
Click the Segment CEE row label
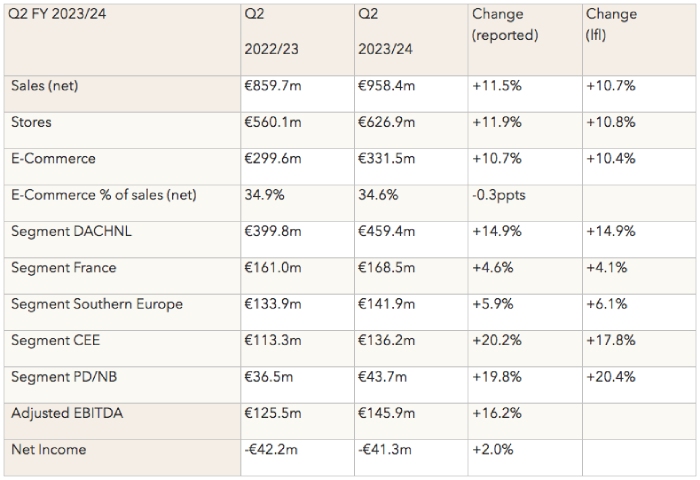pos(57,341)
